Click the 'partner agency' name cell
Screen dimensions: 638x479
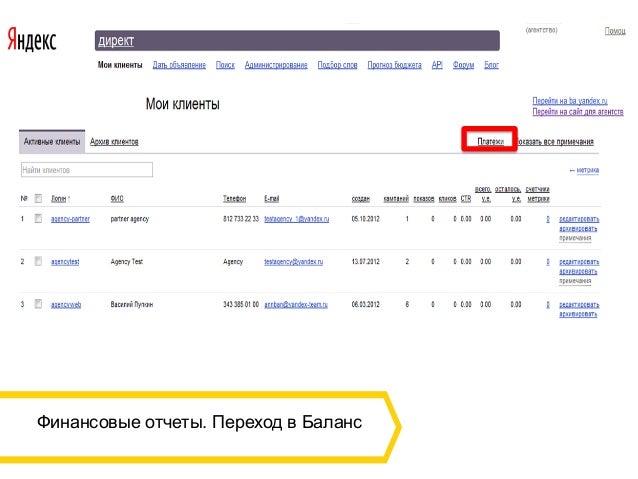[x=130, y=219]
